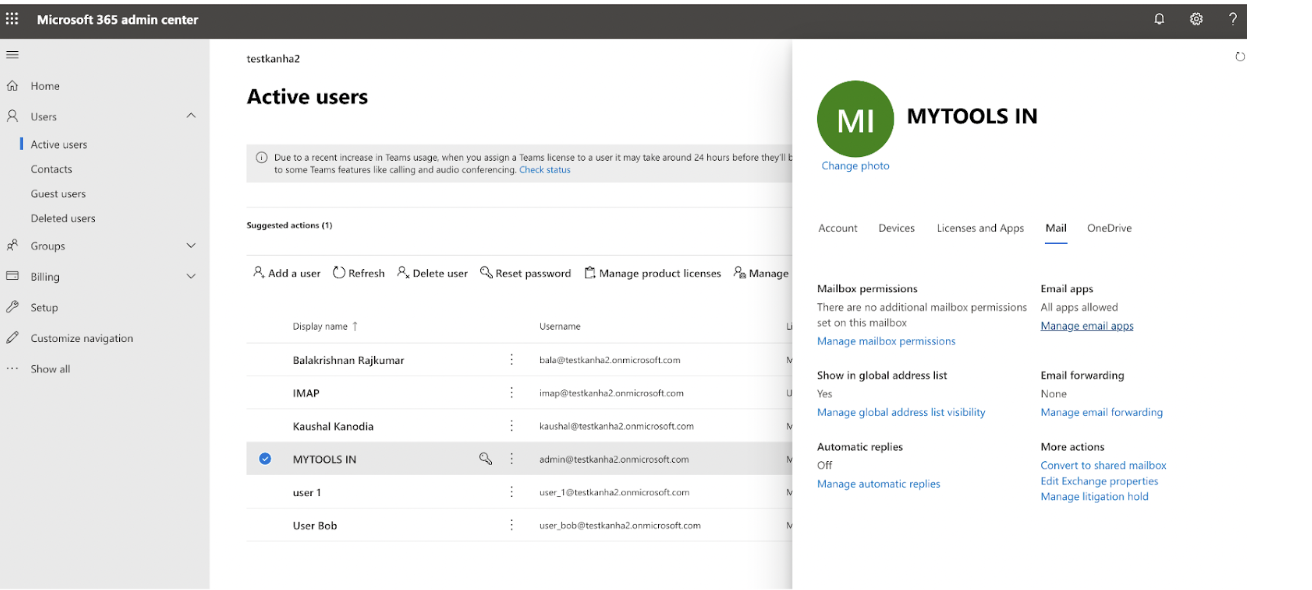Screen dimensions: 1312x590
Task: Switch to the Licenses and Apps tab
Action: 980,228
